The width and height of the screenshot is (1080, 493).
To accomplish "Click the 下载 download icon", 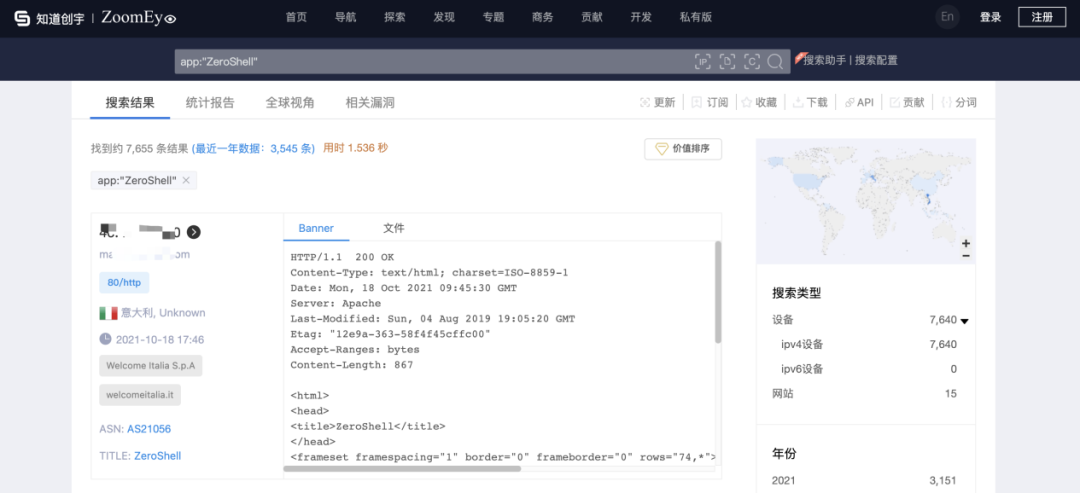I will 798,103.
